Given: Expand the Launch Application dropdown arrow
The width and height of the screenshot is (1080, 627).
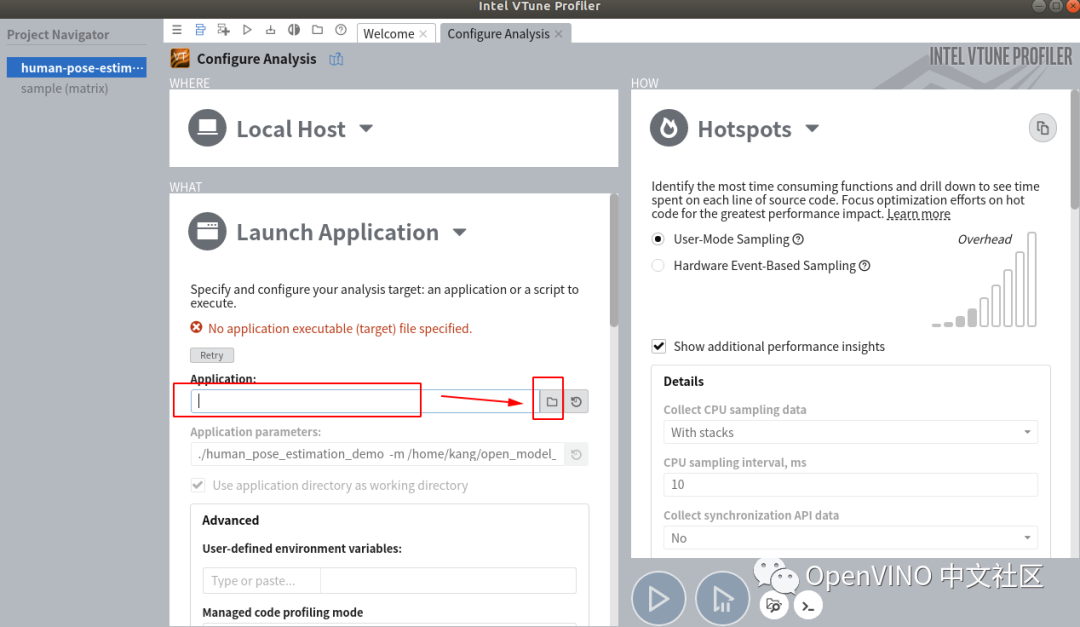Looking at the screenshot, I should pyautogui.click(x=460, y=232).
